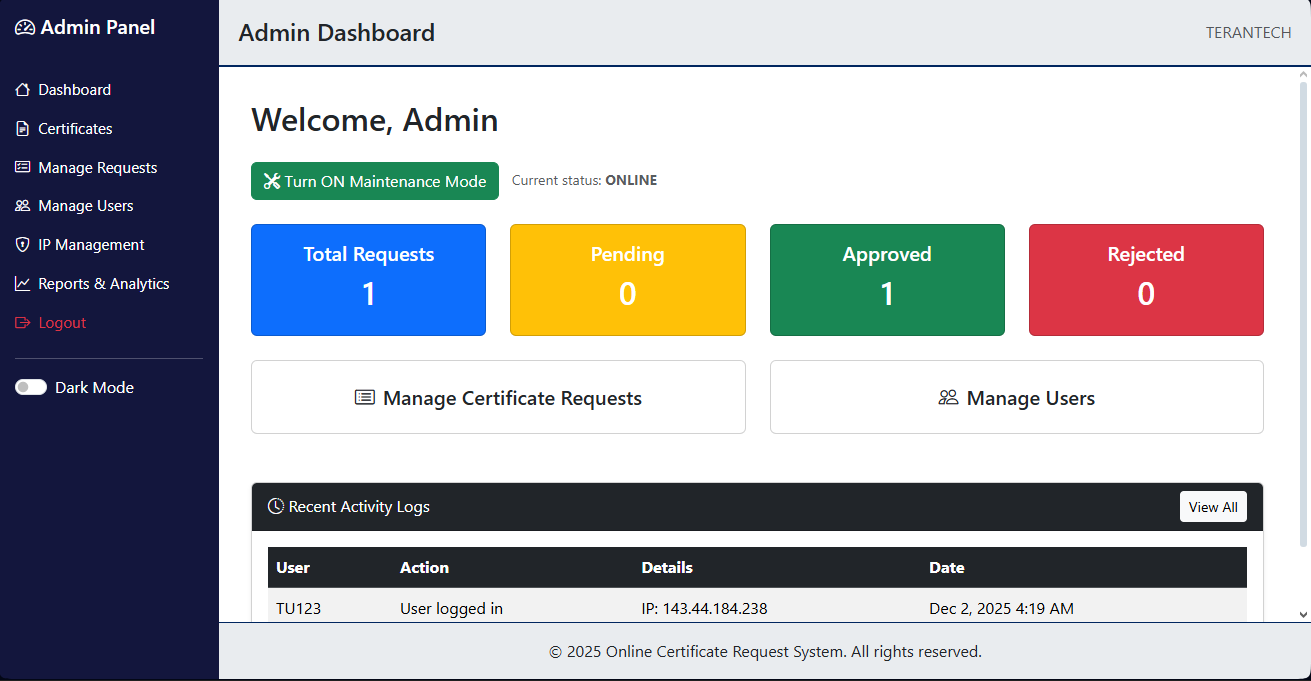Select the Pending stats card
1311x681 pixels.
tap(627, 279)
